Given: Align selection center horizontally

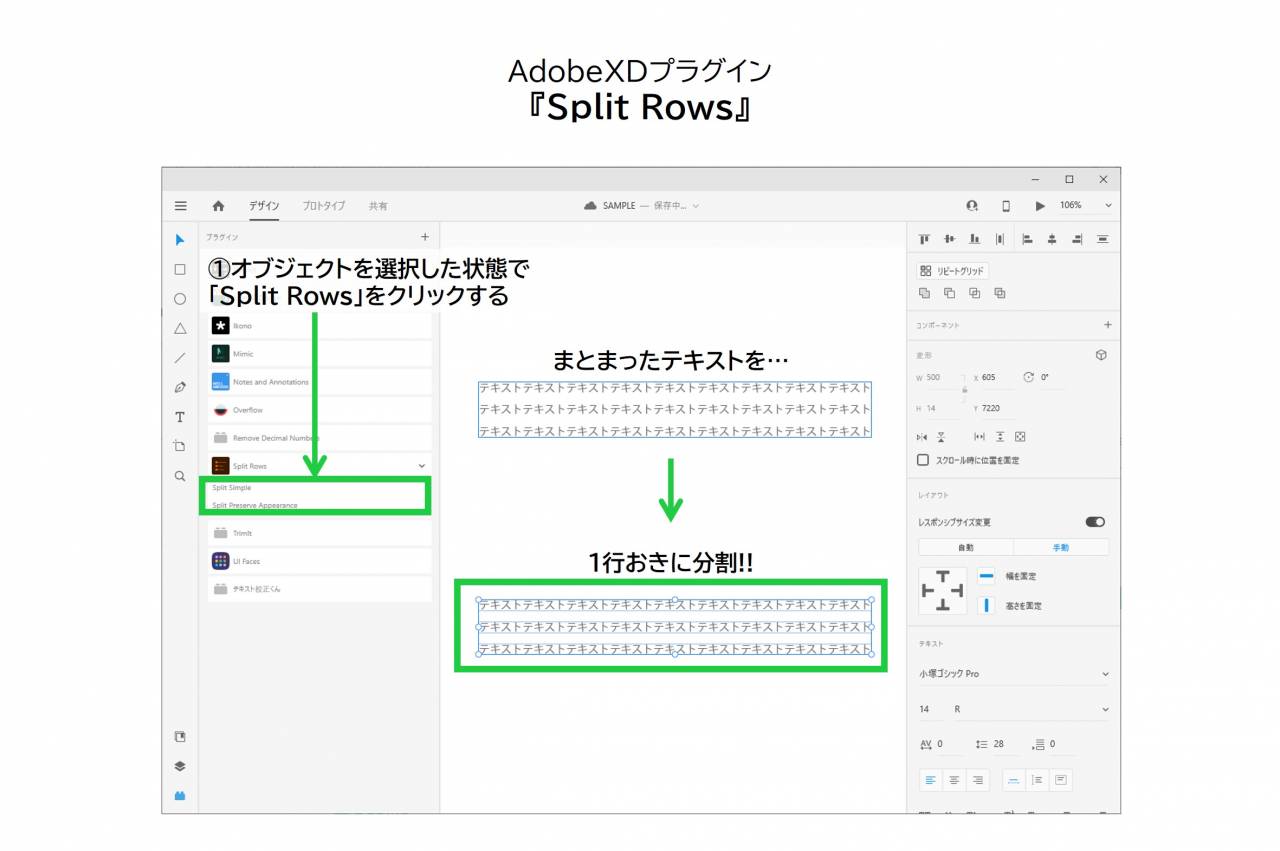Looking at the screenshot, I should [x=1052, y=239].
